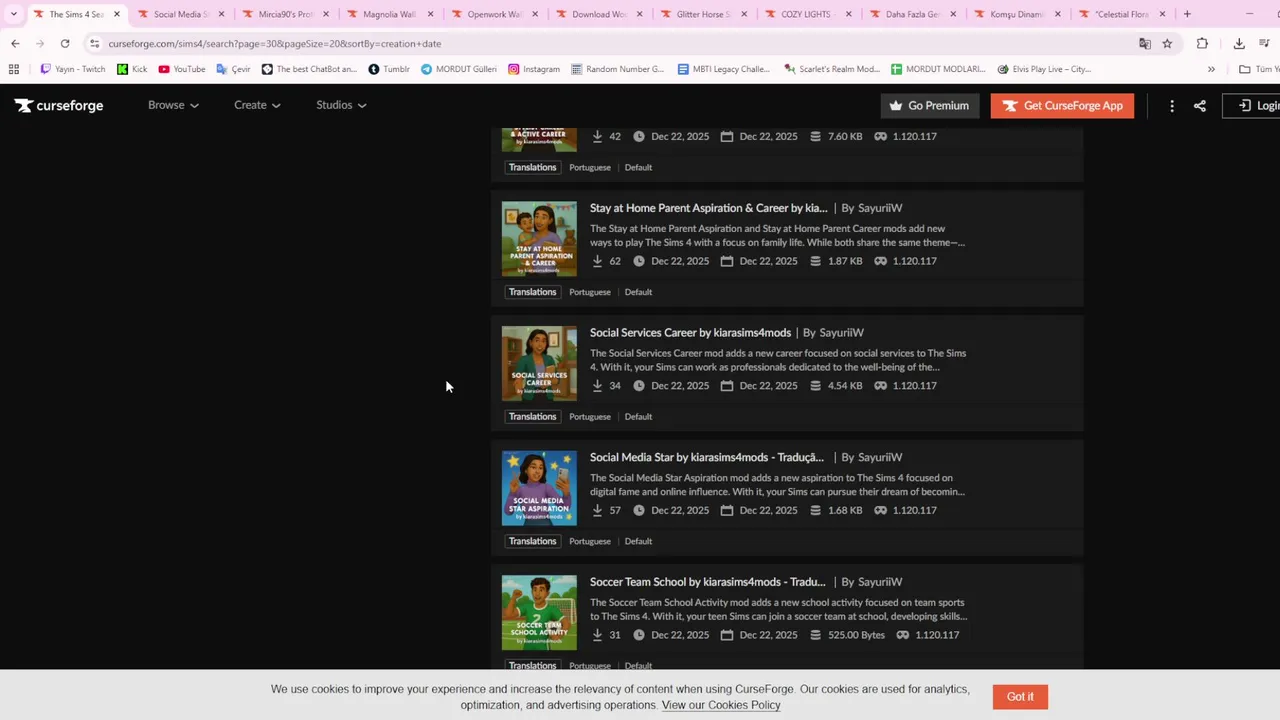Open the apps grid in bookmarks bar

coord(14,69)
